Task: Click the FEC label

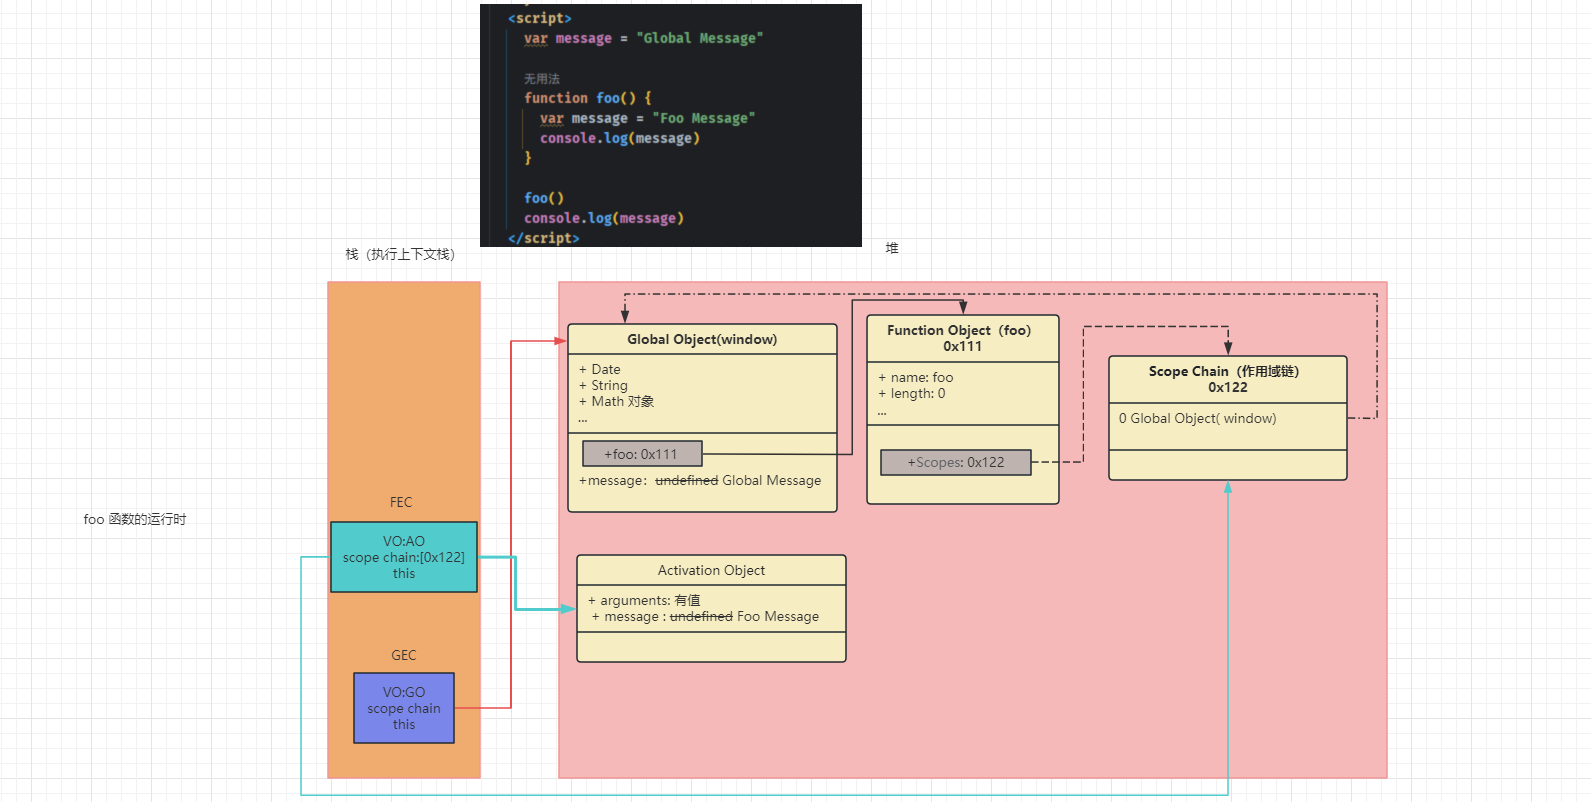Action: coord(401,502)
